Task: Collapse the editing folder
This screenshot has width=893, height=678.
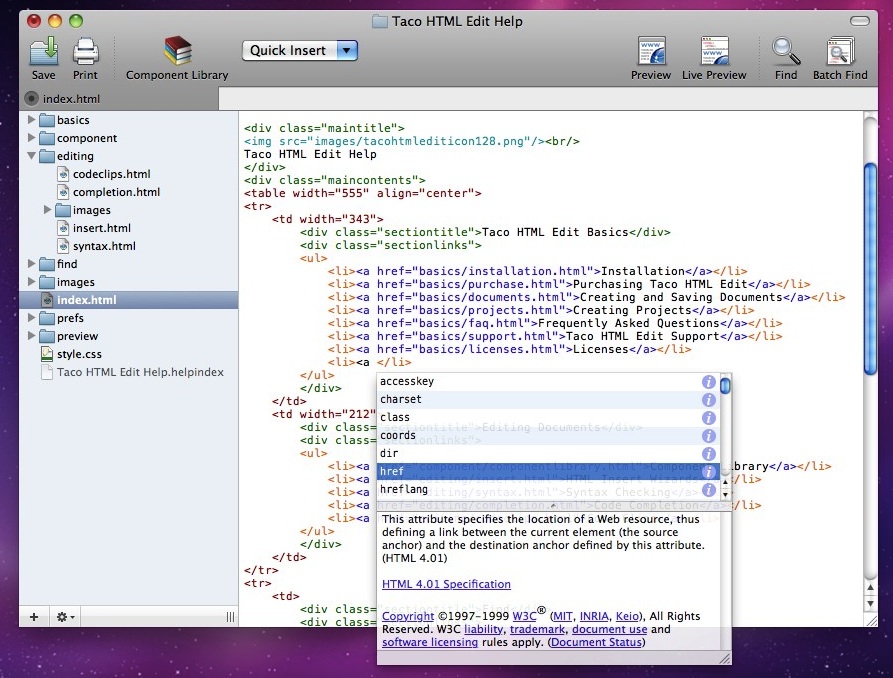Action: point(31,156)
